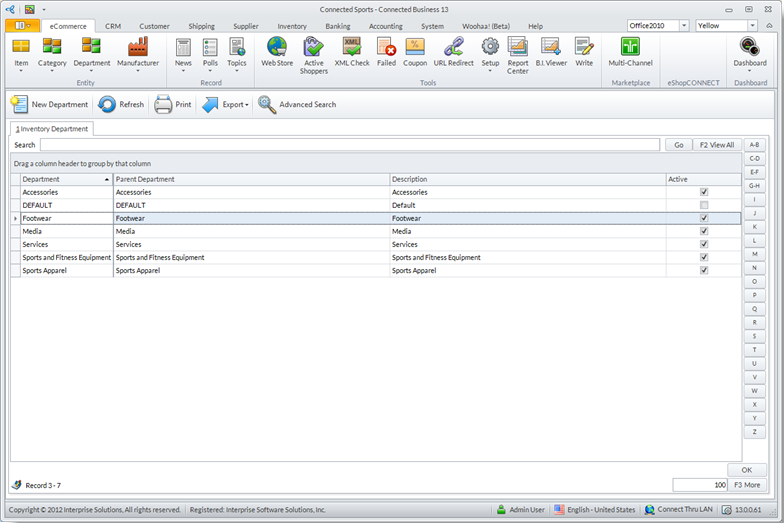The width and height of the screenshot is (784, 523).
Task: Uncheck Active for Accessories department
Action: coord(704,192)
